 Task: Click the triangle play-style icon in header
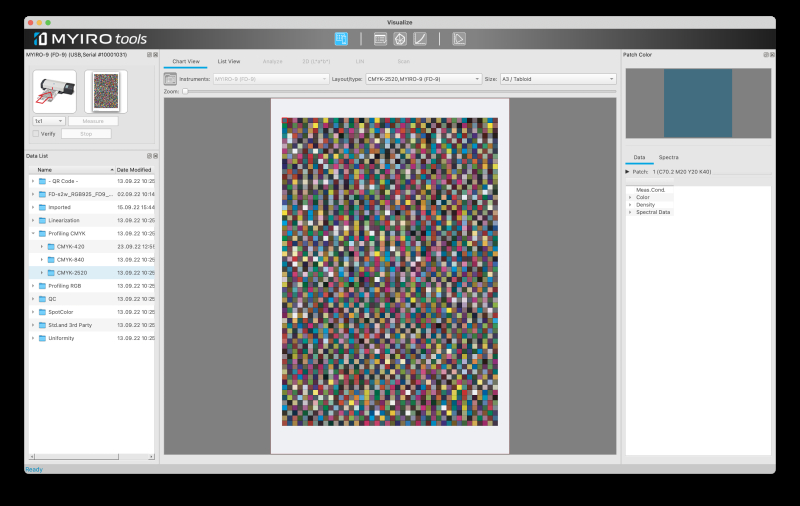(459, 39)
